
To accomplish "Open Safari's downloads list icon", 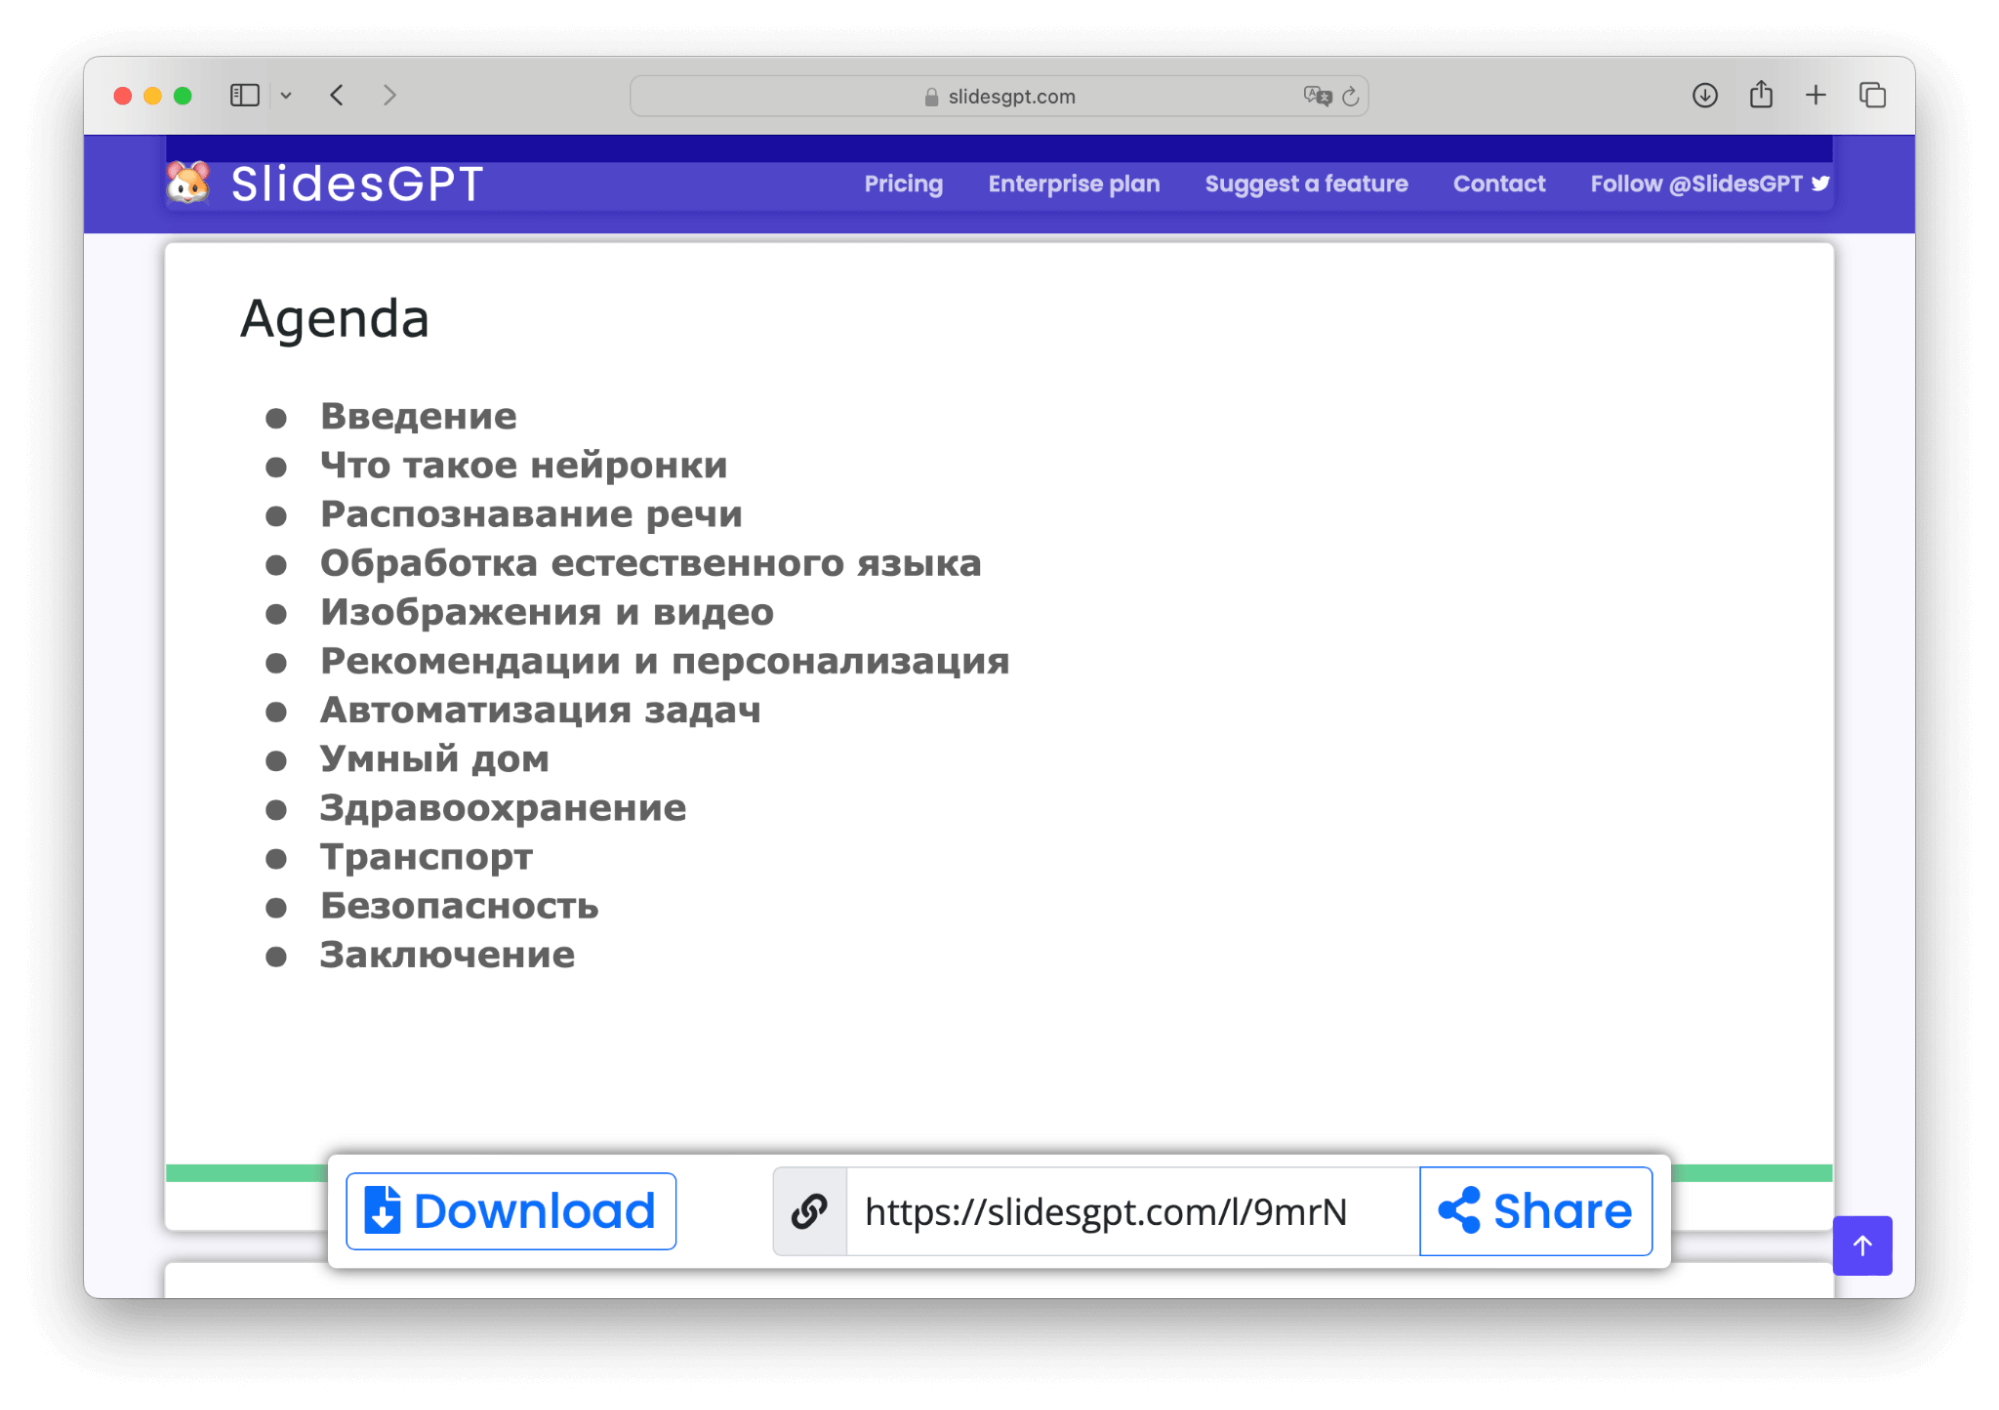I will [x=1703, y=94].
